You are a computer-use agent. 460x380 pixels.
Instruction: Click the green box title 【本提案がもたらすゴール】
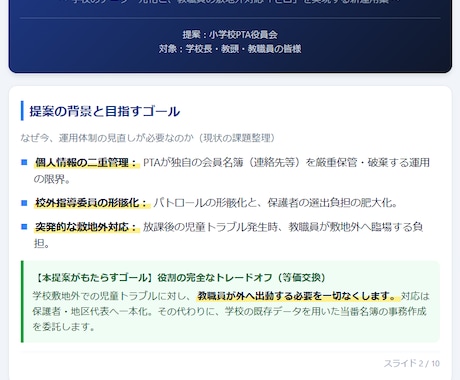pyautogui.click(x=93, y=278)
